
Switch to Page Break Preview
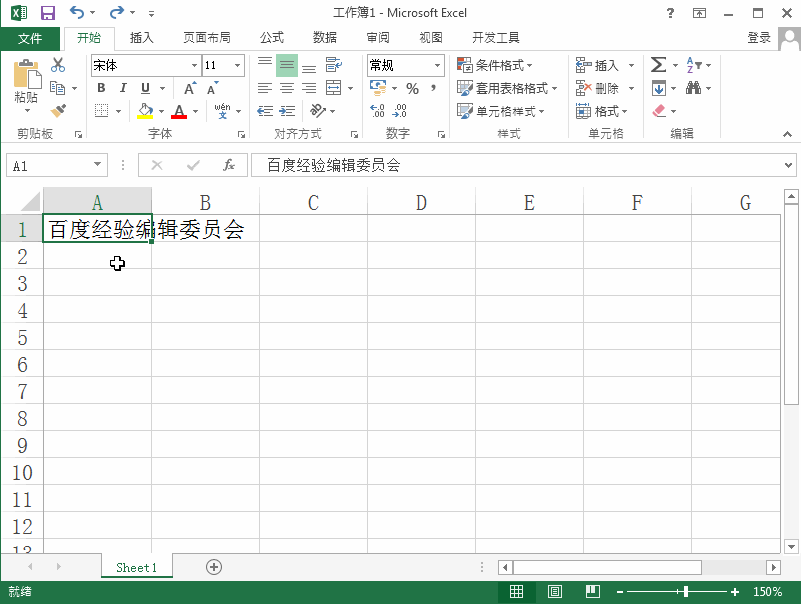pos(593,592)
